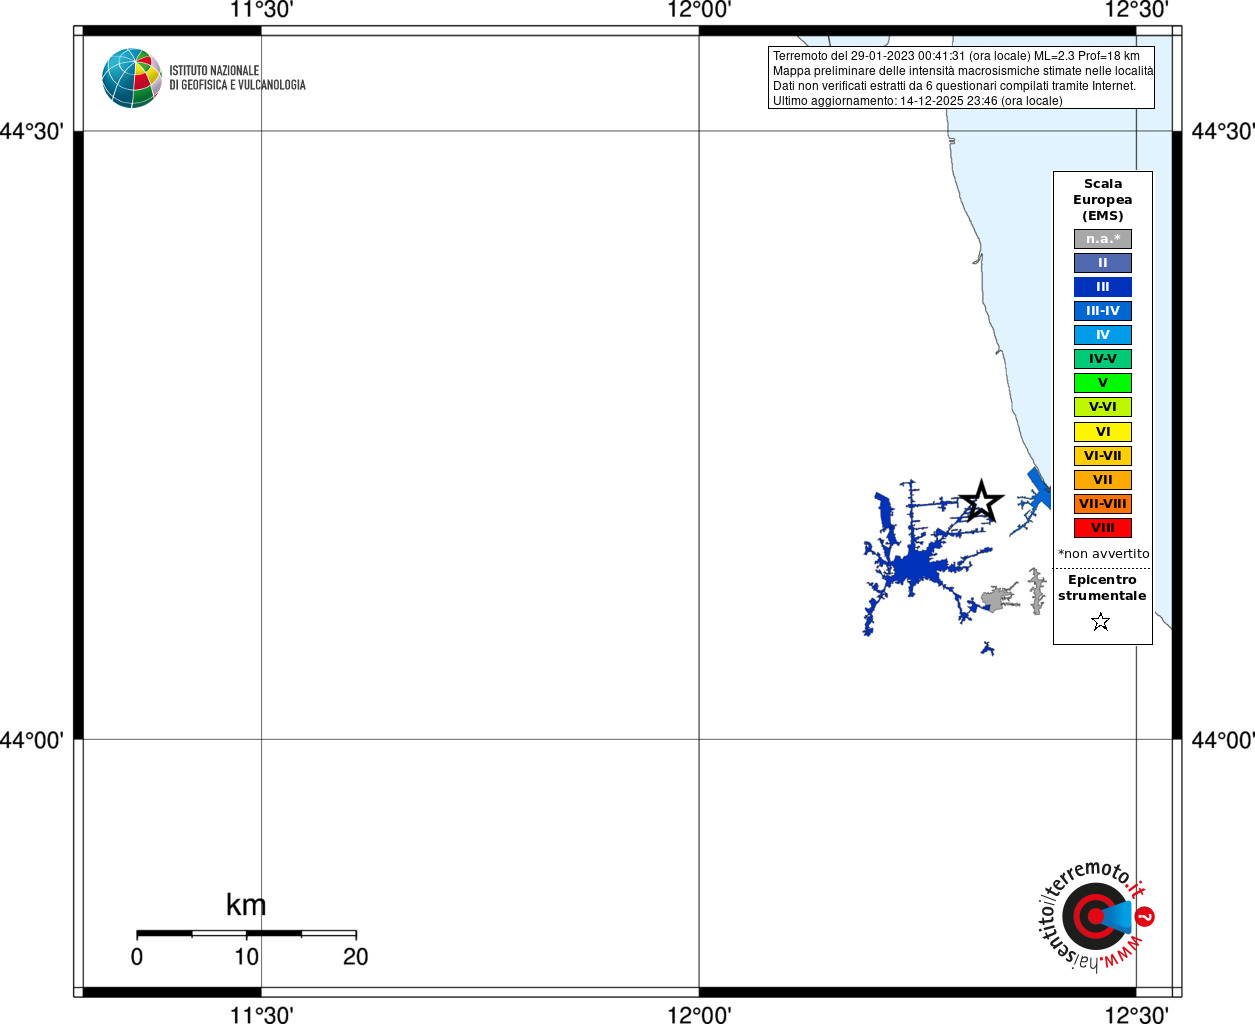This screenshot has width=1255, height=1024.
Task: Click the haisentitoilterremoto.it logo
Action: 1097,916
